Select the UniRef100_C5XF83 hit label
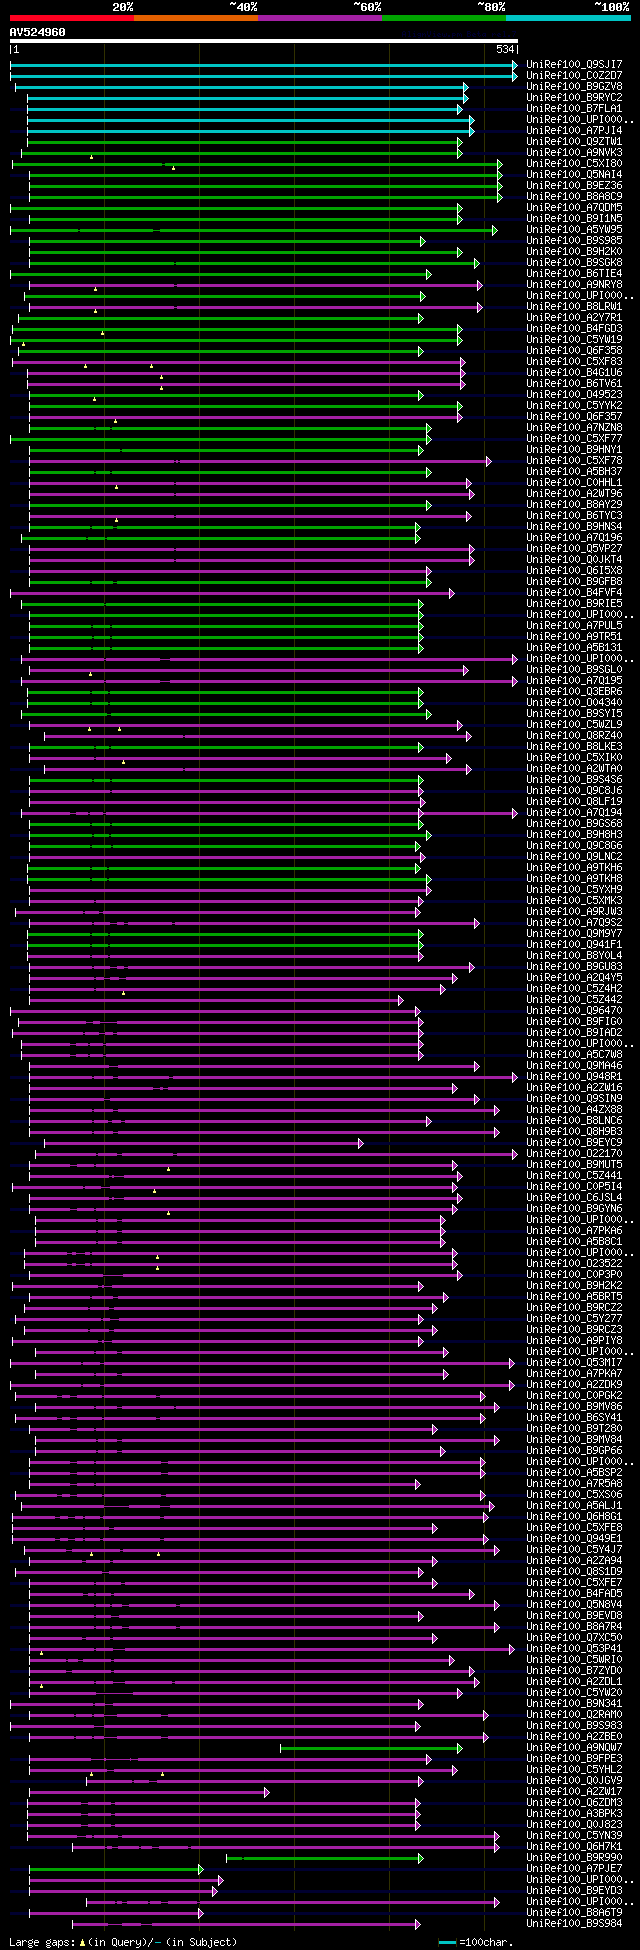Screen dimensions: 640x1950 pyautogui.click(x=574, y=362)
